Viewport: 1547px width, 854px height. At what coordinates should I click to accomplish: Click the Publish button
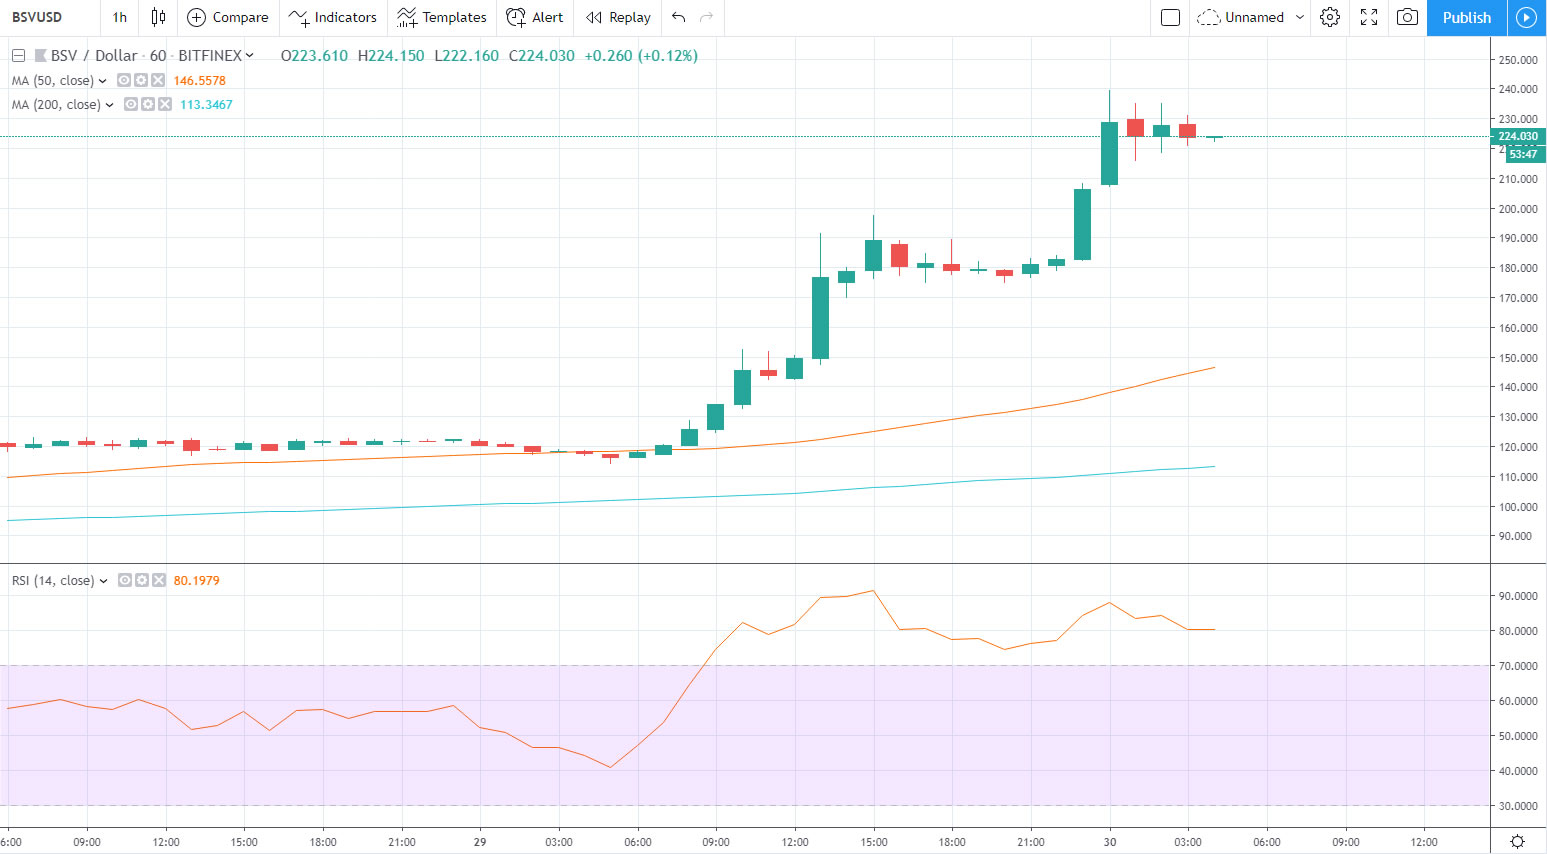[1466, 17]
